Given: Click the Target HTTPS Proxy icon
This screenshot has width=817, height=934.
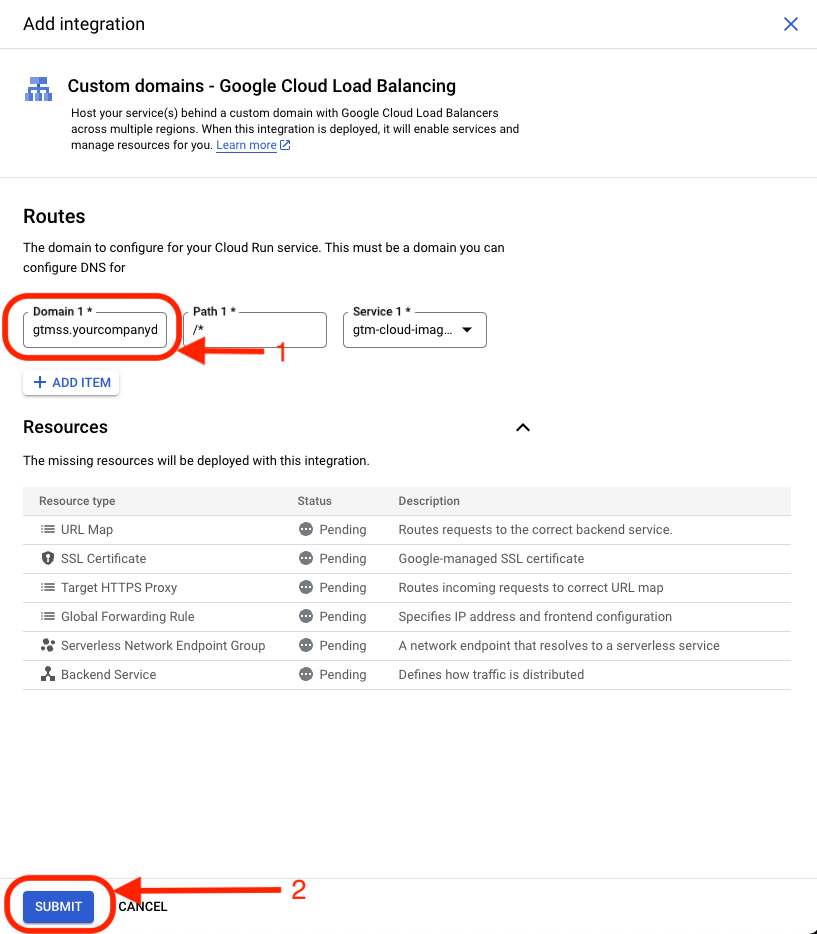Looking at the screenshot, I should pos(47,588).
